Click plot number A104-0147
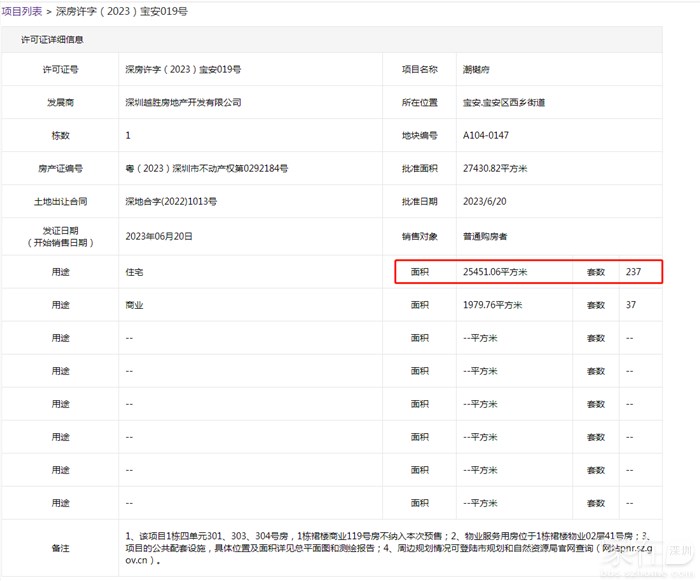The height and width of the screenshot is (581, 700). click(487, 135)
